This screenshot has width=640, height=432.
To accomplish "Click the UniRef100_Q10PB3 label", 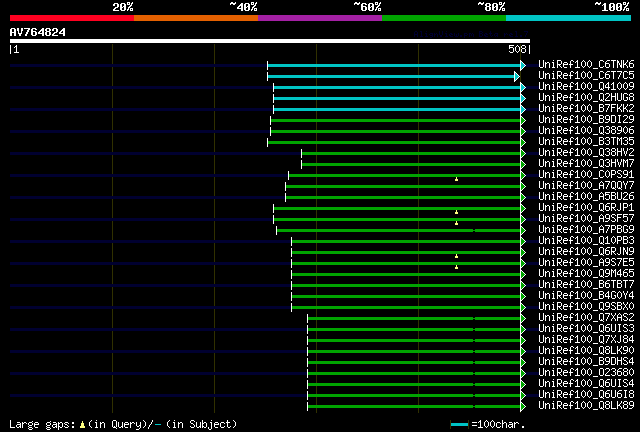I will [x=586, y=241].
